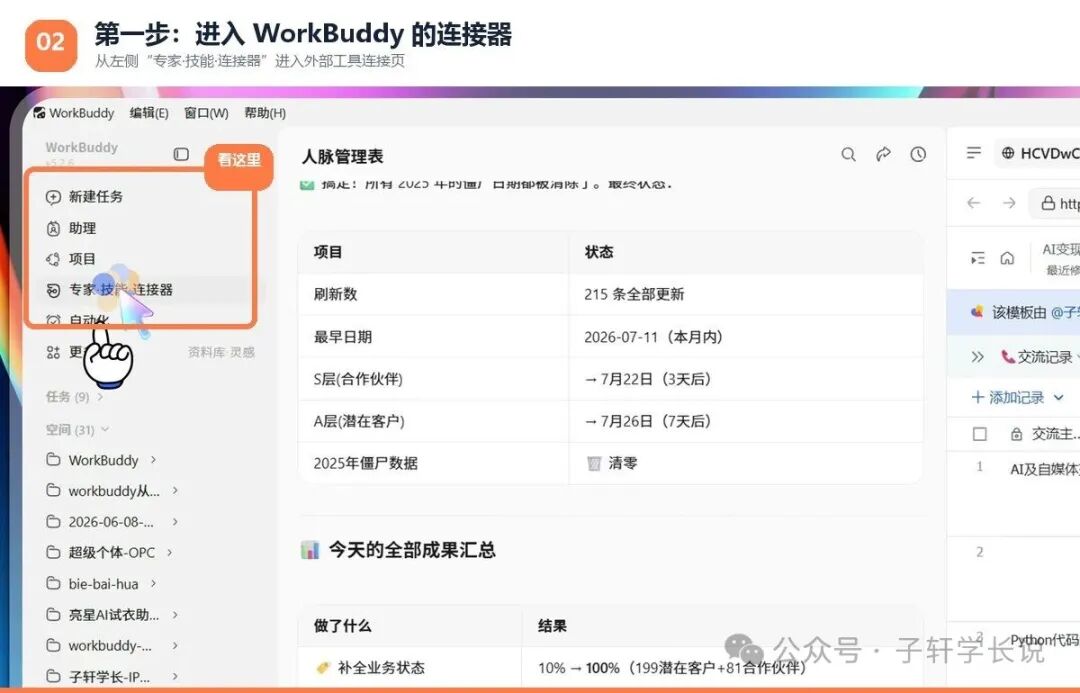1080x693 pixels.
Task: Go forward with the browser right arrow
Action: point(1009,203)
